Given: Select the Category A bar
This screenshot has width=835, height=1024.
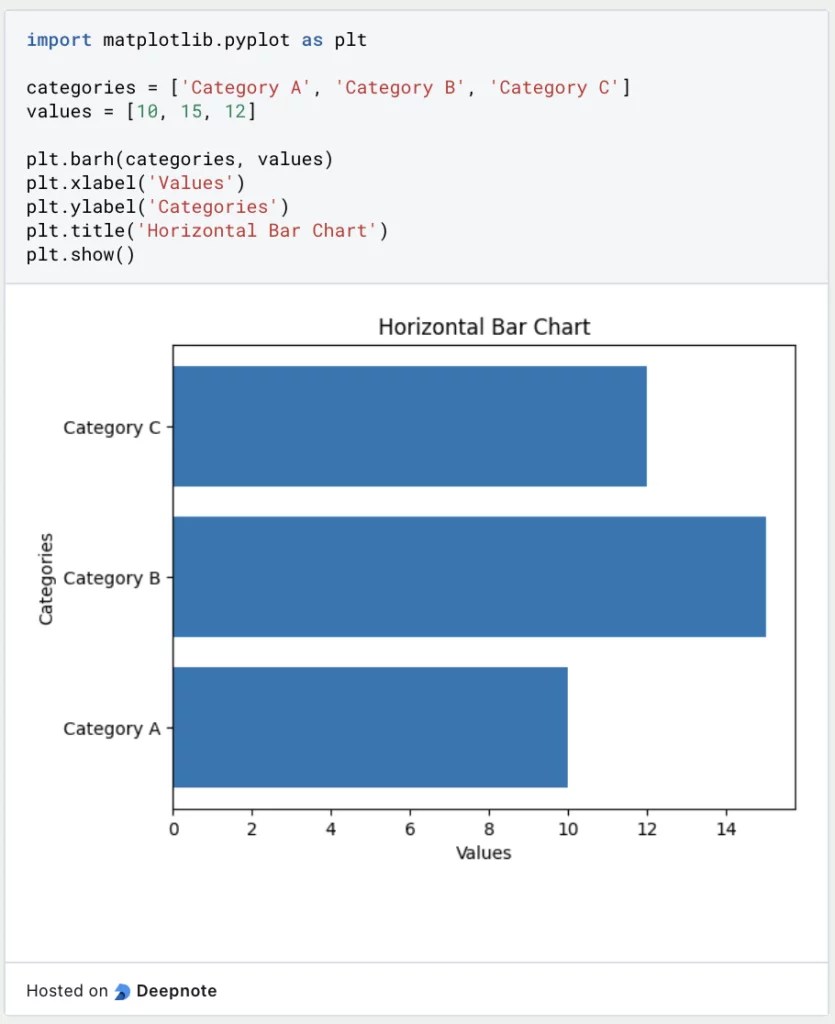Looking at the screenshot, I should click(x=370, y=727).
